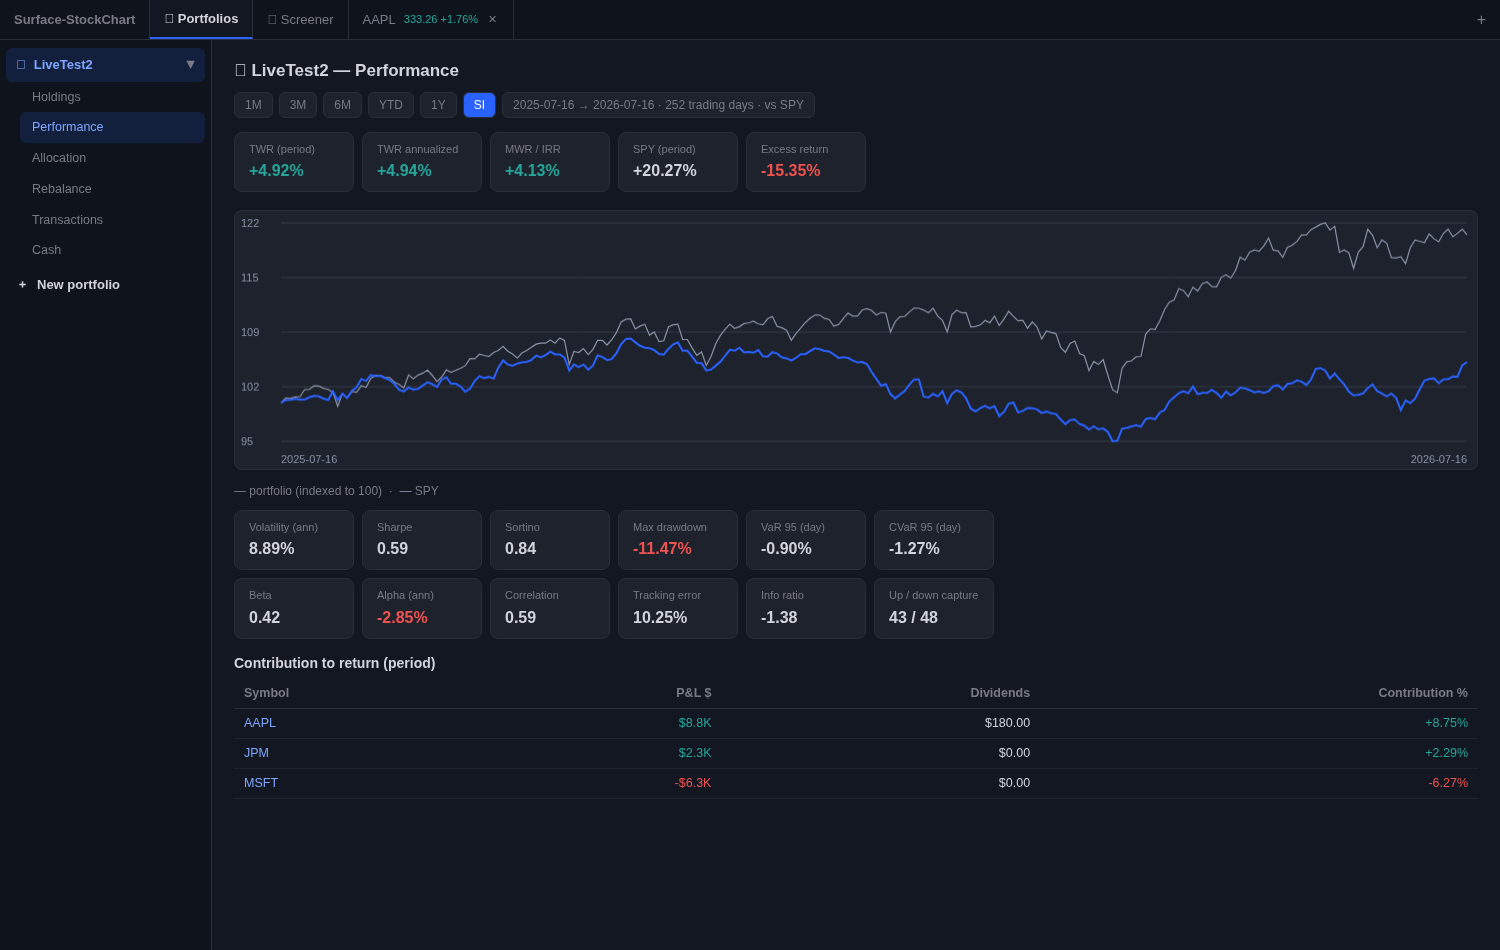Open new tab with plus icon
The height and width of the screenshot is (950, 1500).
click(x=1481, y=20)
